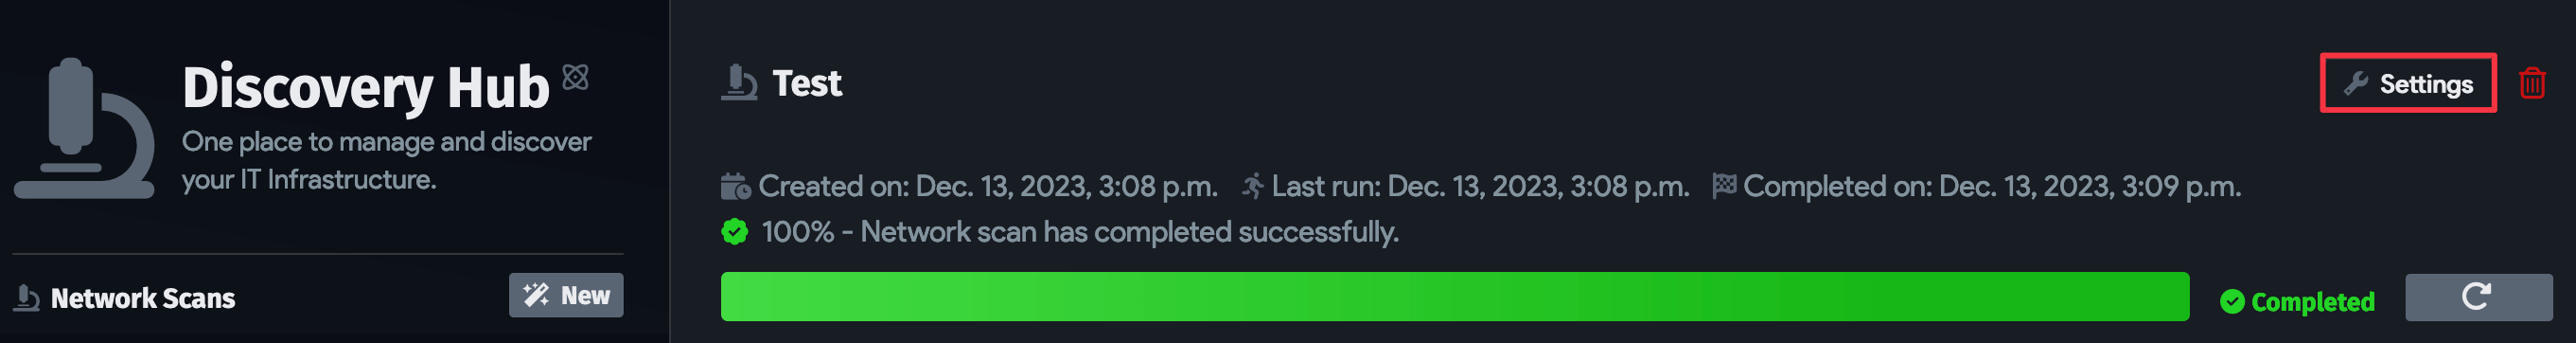Click the microscope icon next to Test
The height and width of the screenshot is (343, 2576).
739,83
